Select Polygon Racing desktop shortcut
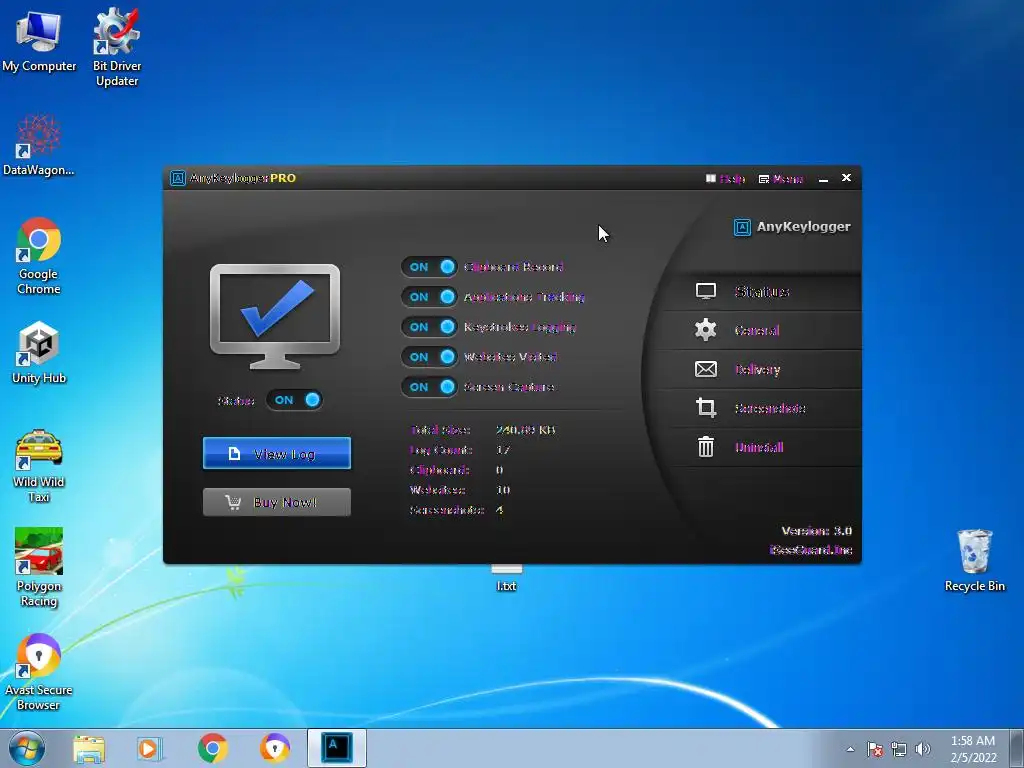This screenshot has width=1024, height=768. 39,568
